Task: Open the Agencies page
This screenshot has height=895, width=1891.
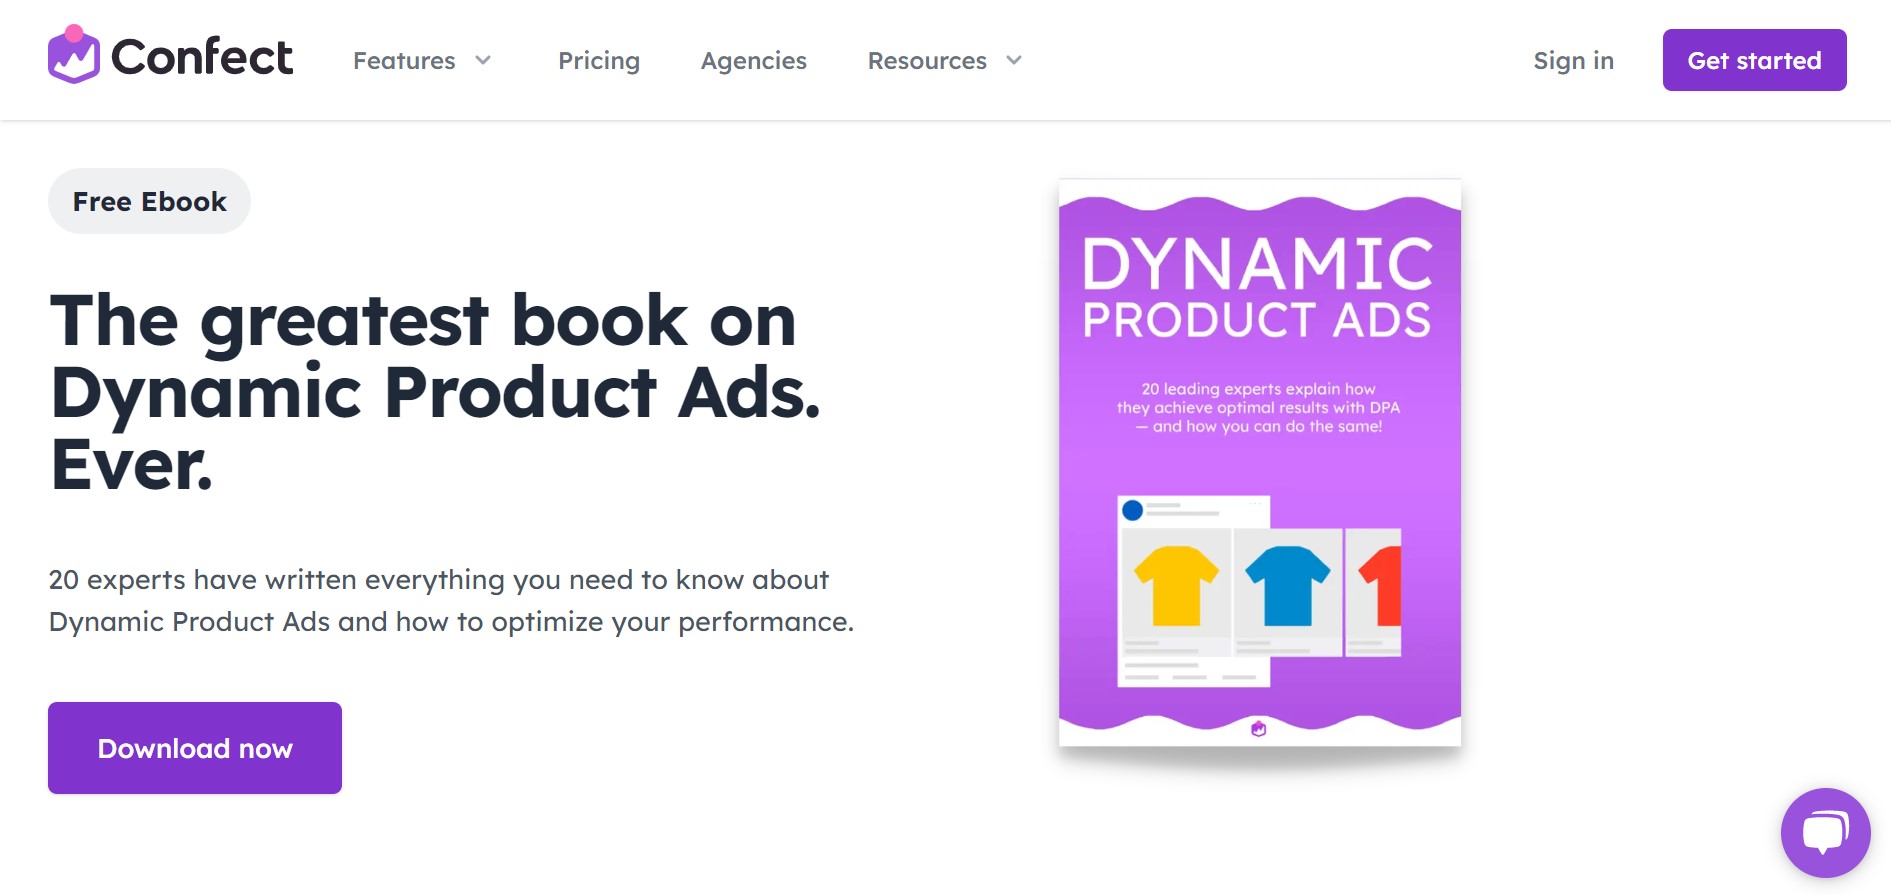Action: [x=754, y=61]
